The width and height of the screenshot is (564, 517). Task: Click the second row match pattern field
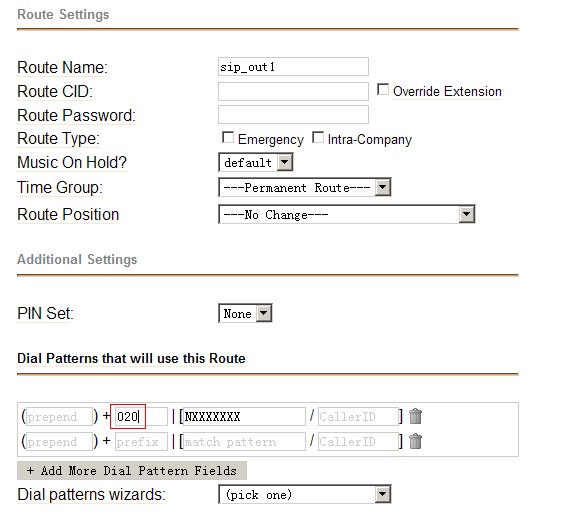pos(244,441)
